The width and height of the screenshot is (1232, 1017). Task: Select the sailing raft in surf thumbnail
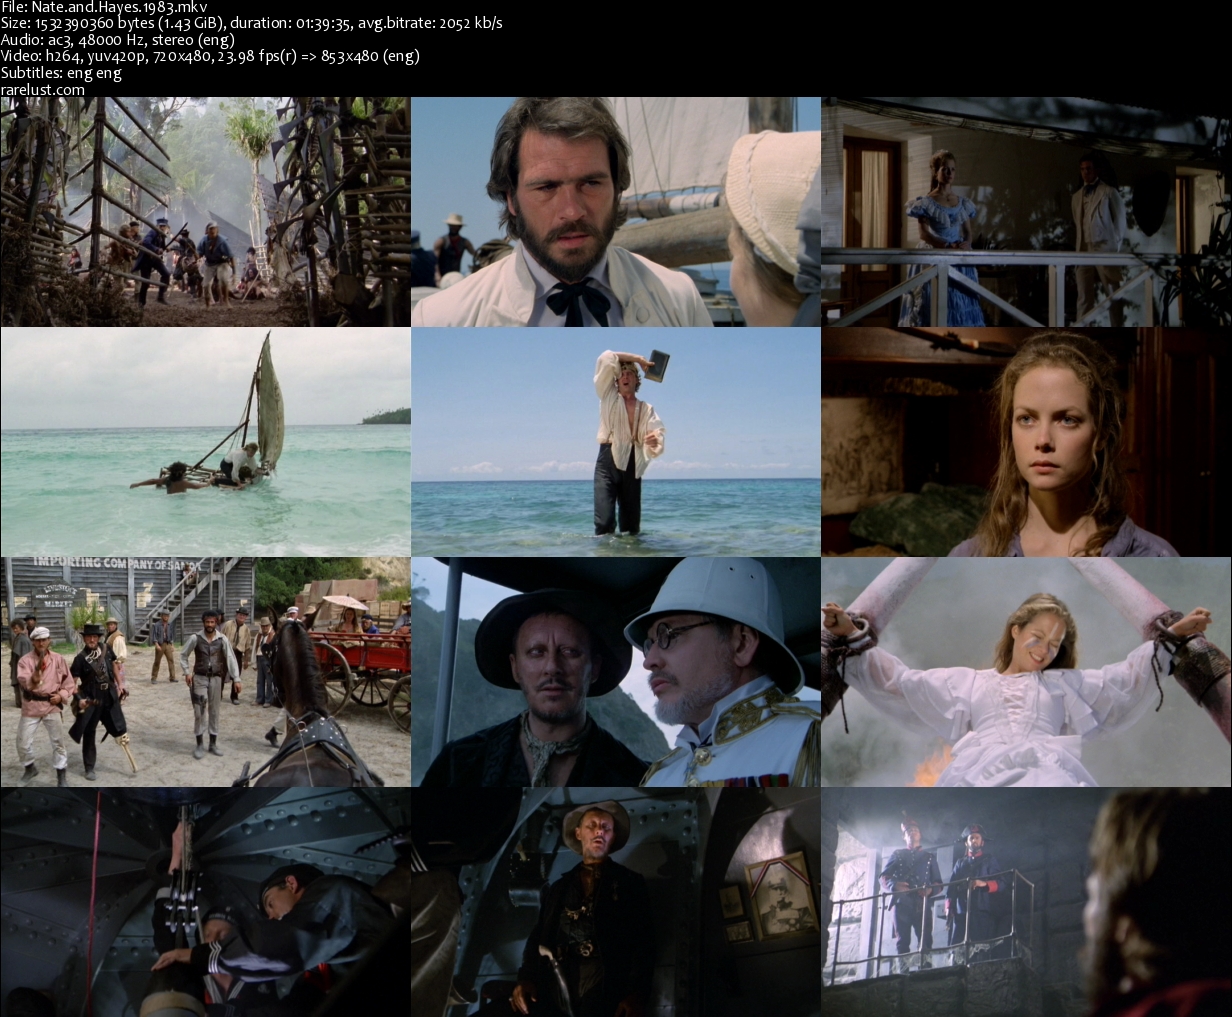coord(205,442)
